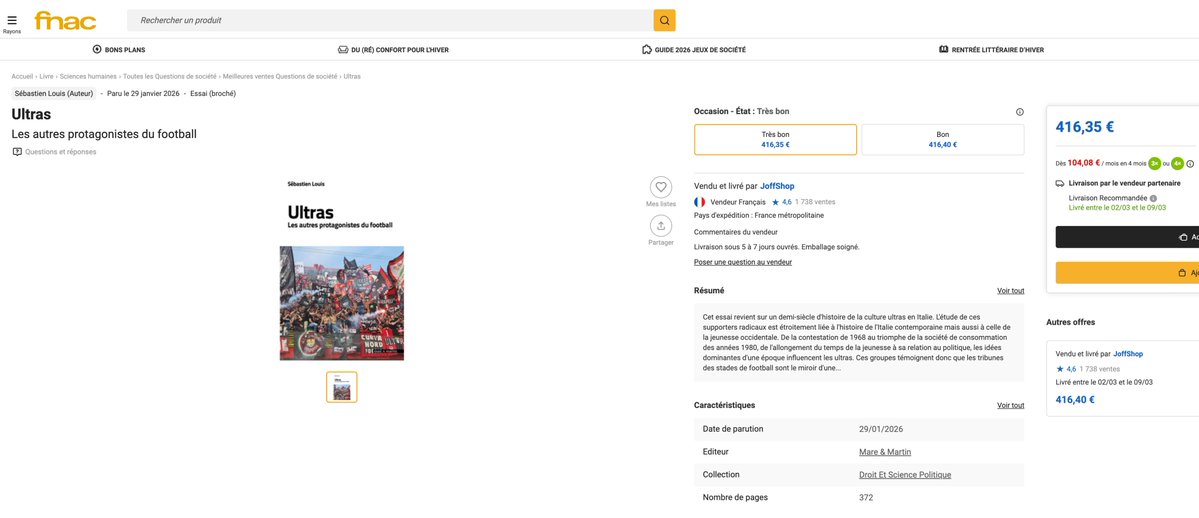Open Guide 2026 jeux de société
Screen dimensions: 1199x518
point(694,50)
